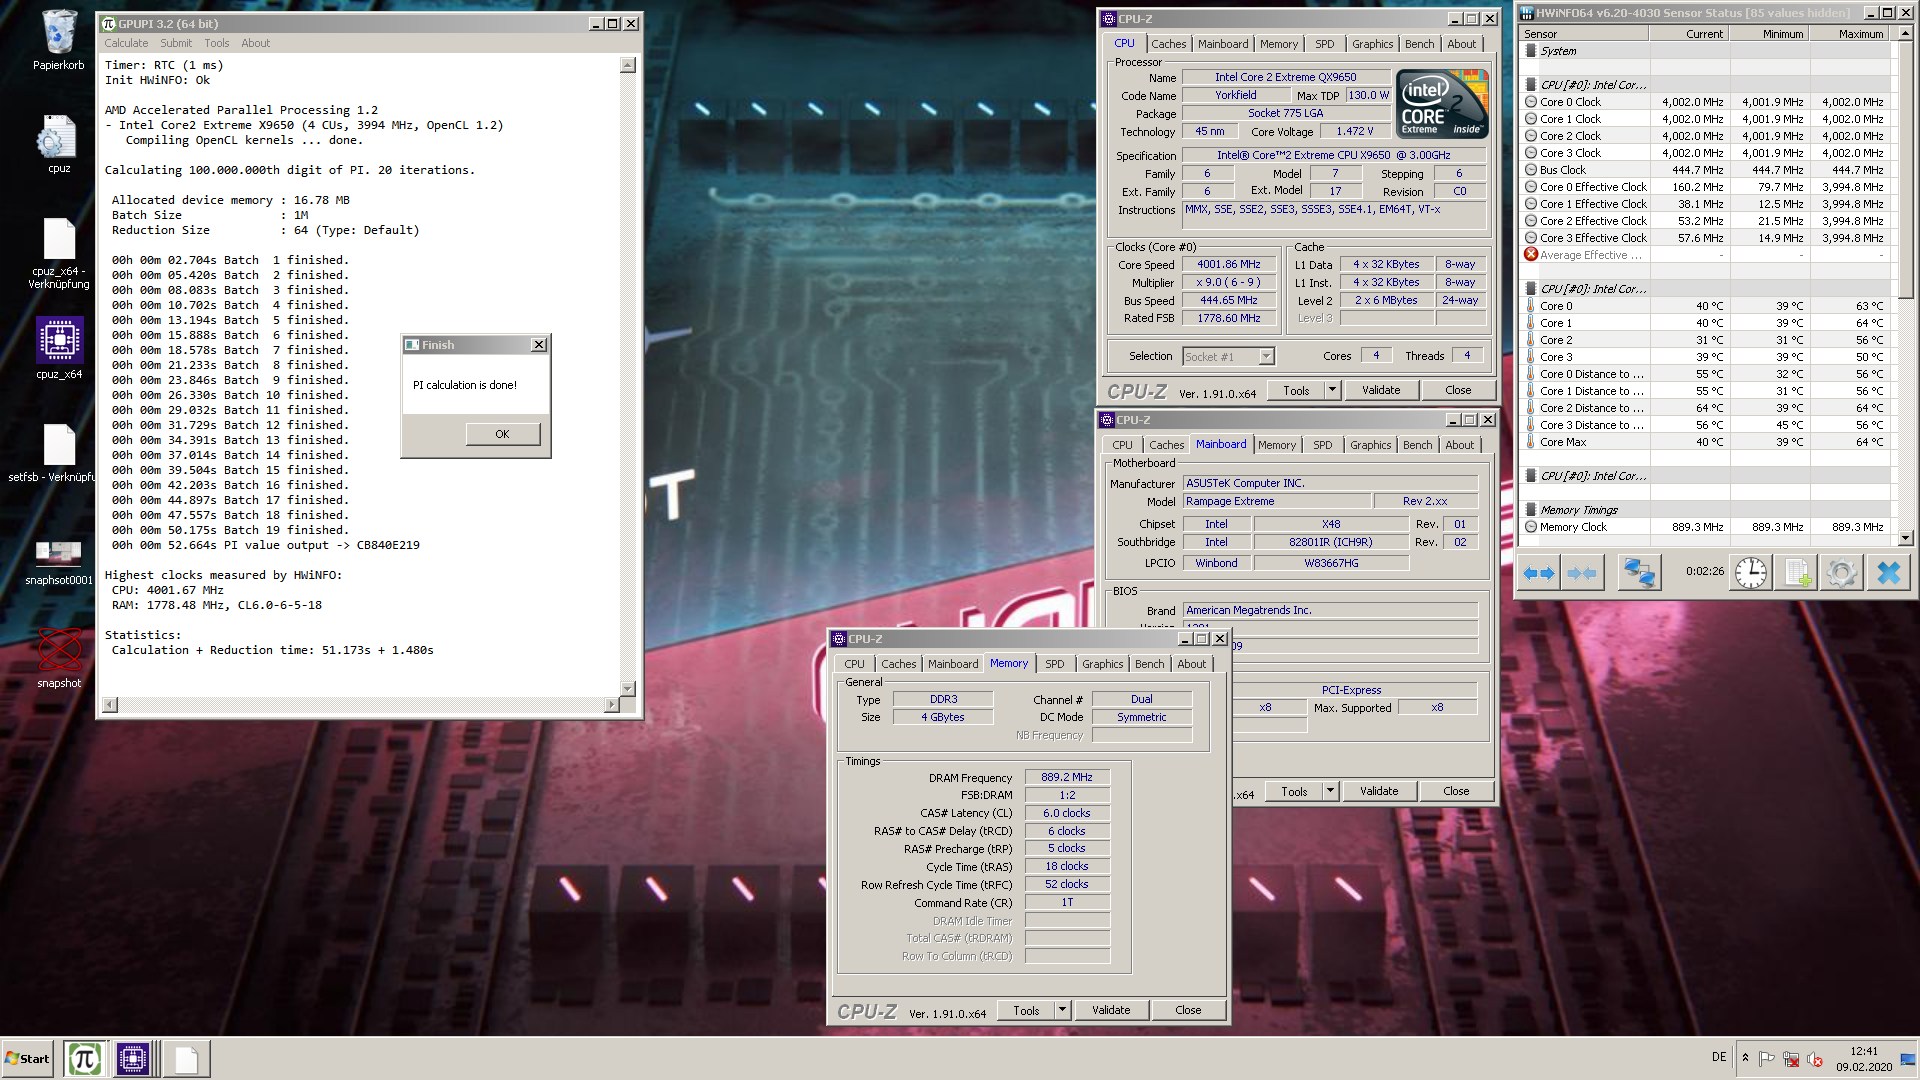Click Memory Timings group header in HWiNFO

1706,510
